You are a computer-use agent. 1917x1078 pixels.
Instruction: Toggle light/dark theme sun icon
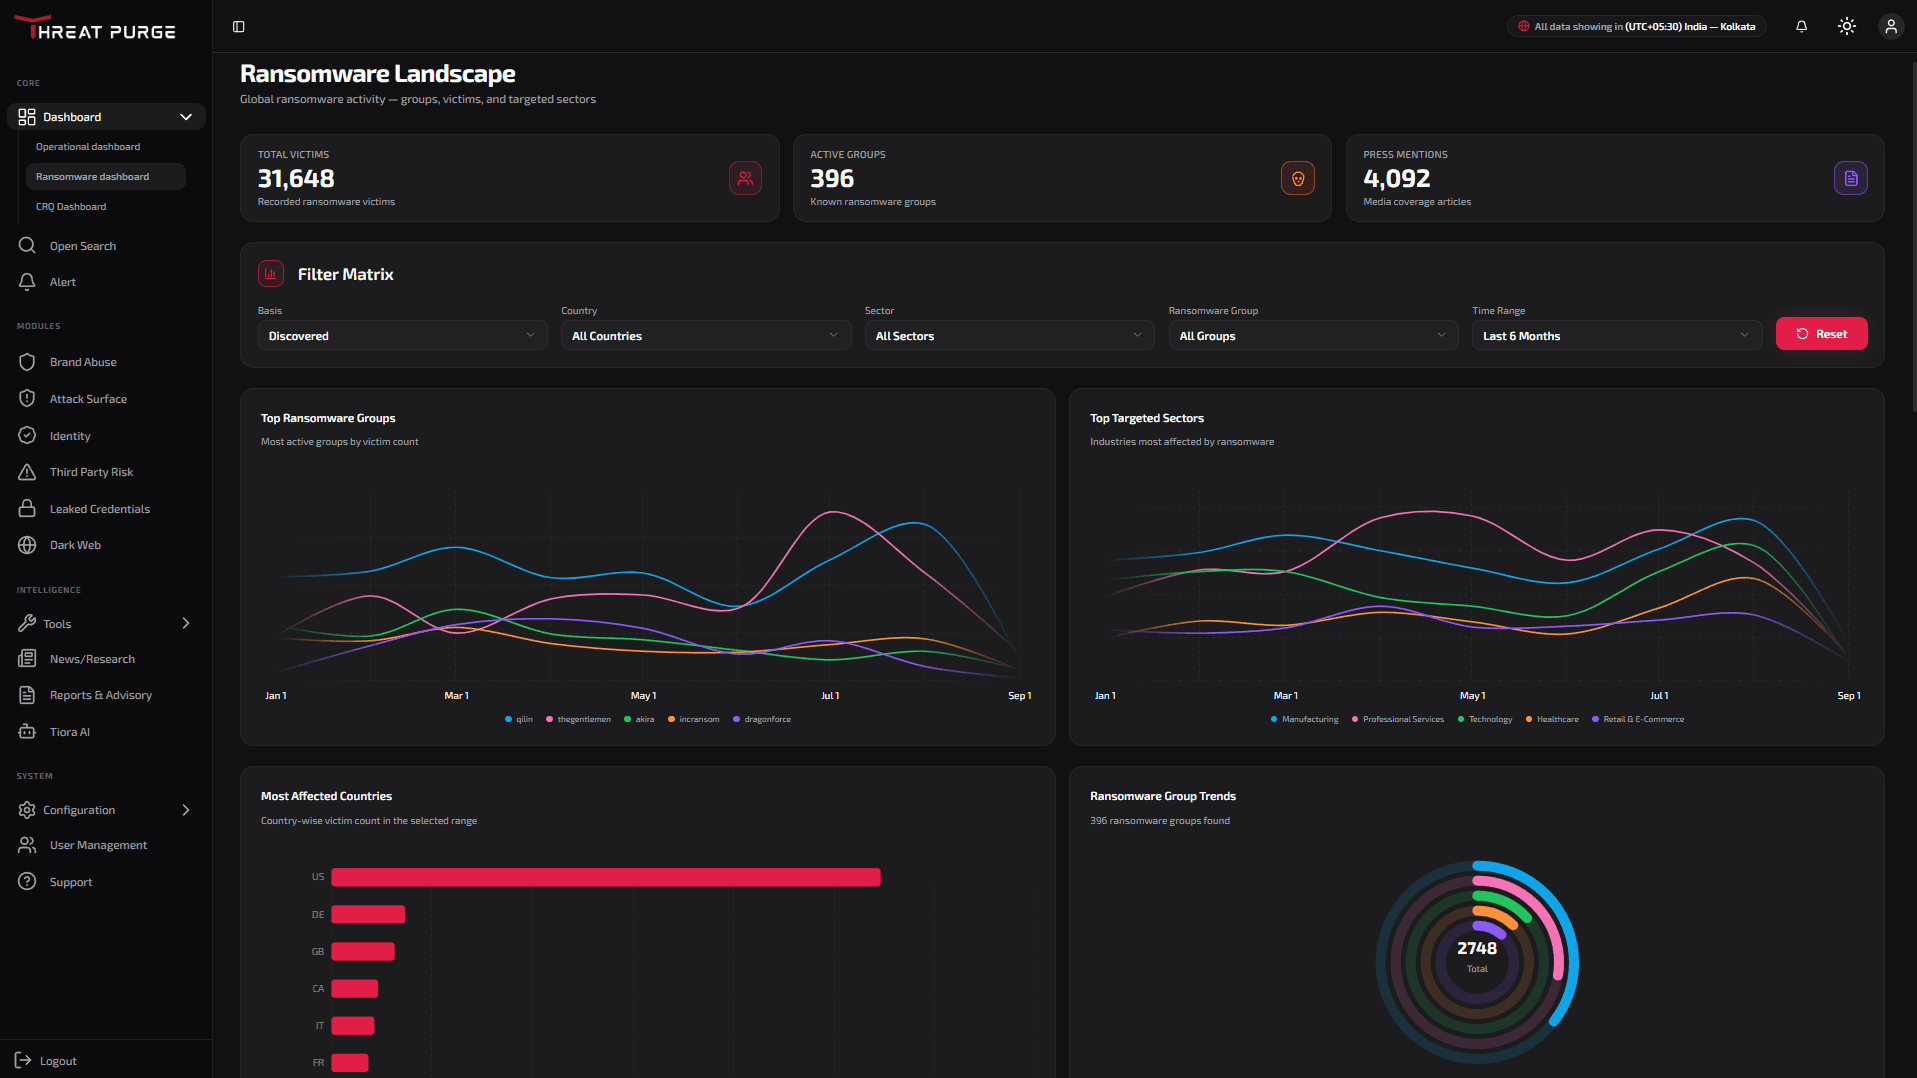pyautogui.click(x=1846, y=27)
